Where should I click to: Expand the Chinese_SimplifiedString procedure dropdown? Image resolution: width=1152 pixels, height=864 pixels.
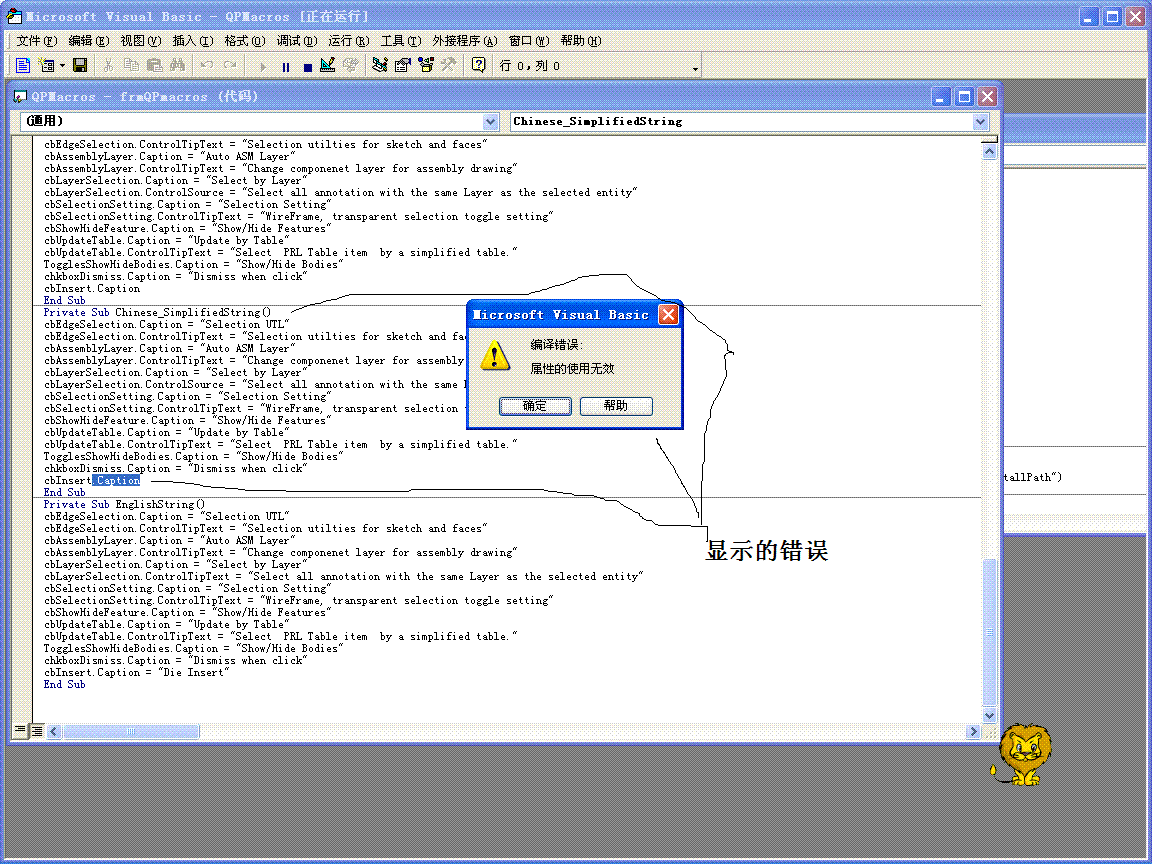pos(981,121)
